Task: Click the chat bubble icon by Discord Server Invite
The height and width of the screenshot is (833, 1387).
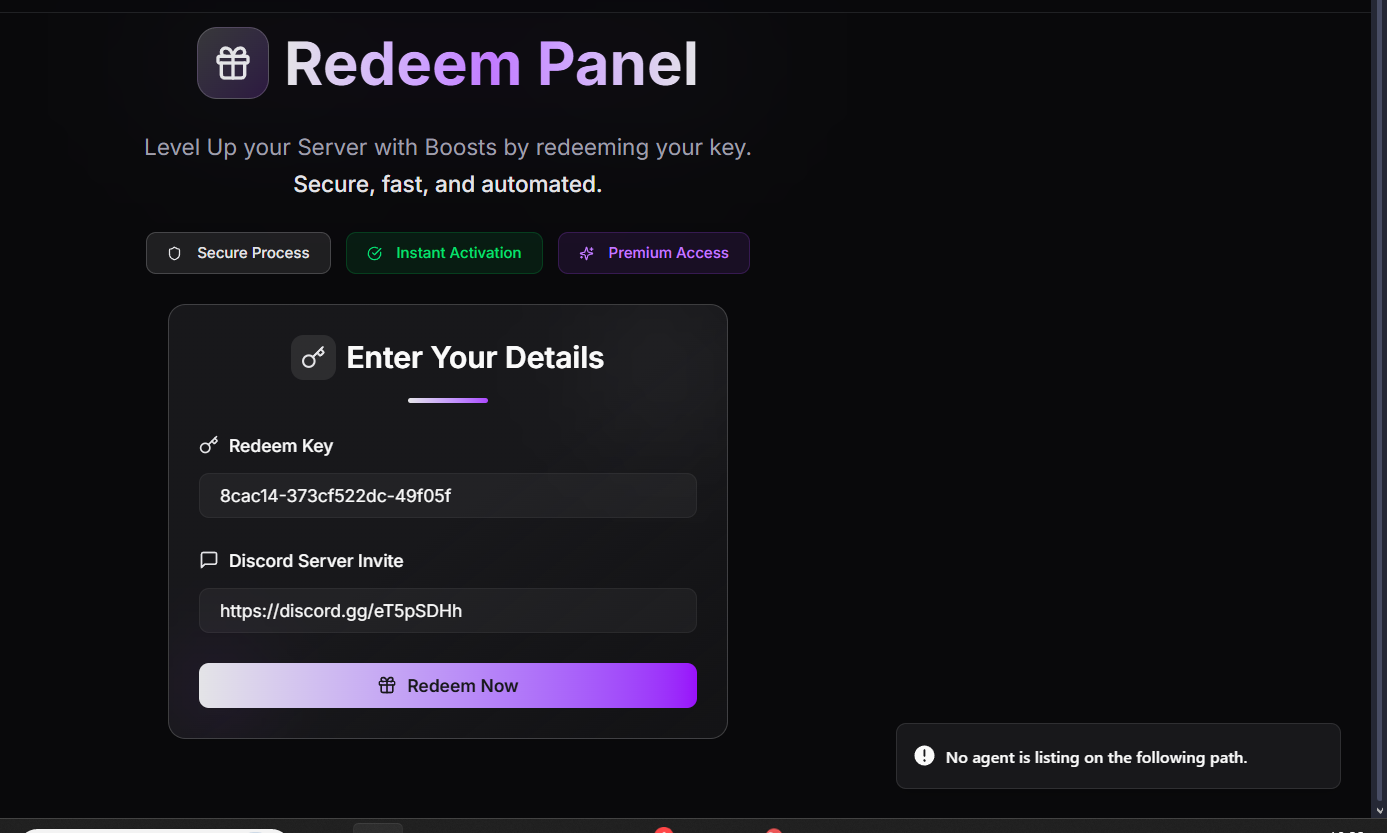Action: (209, 560)
